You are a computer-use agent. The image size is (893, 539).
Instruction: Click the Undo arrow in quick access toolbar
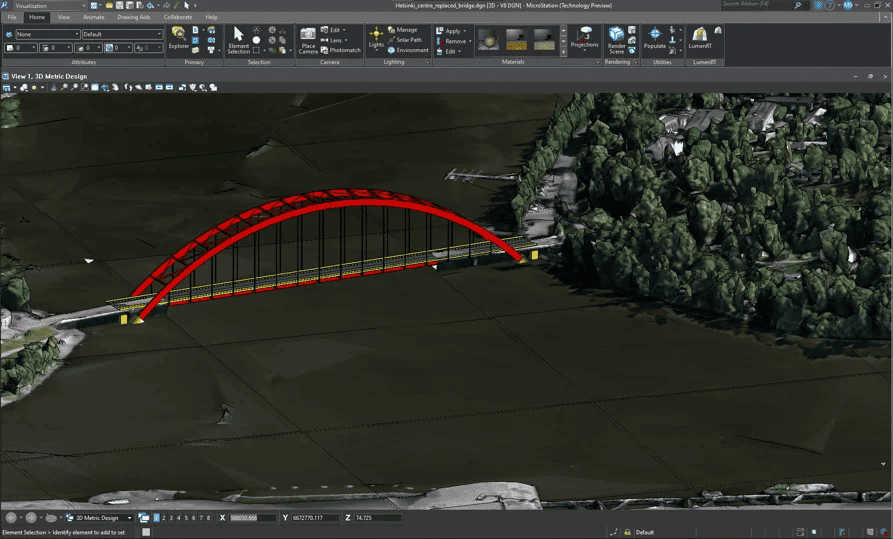(x=150, y=6)
